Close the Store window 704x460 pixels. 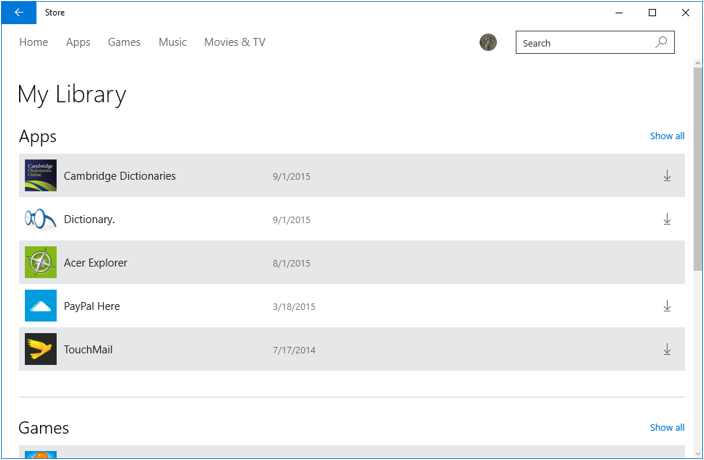click(x=686, y=13)
